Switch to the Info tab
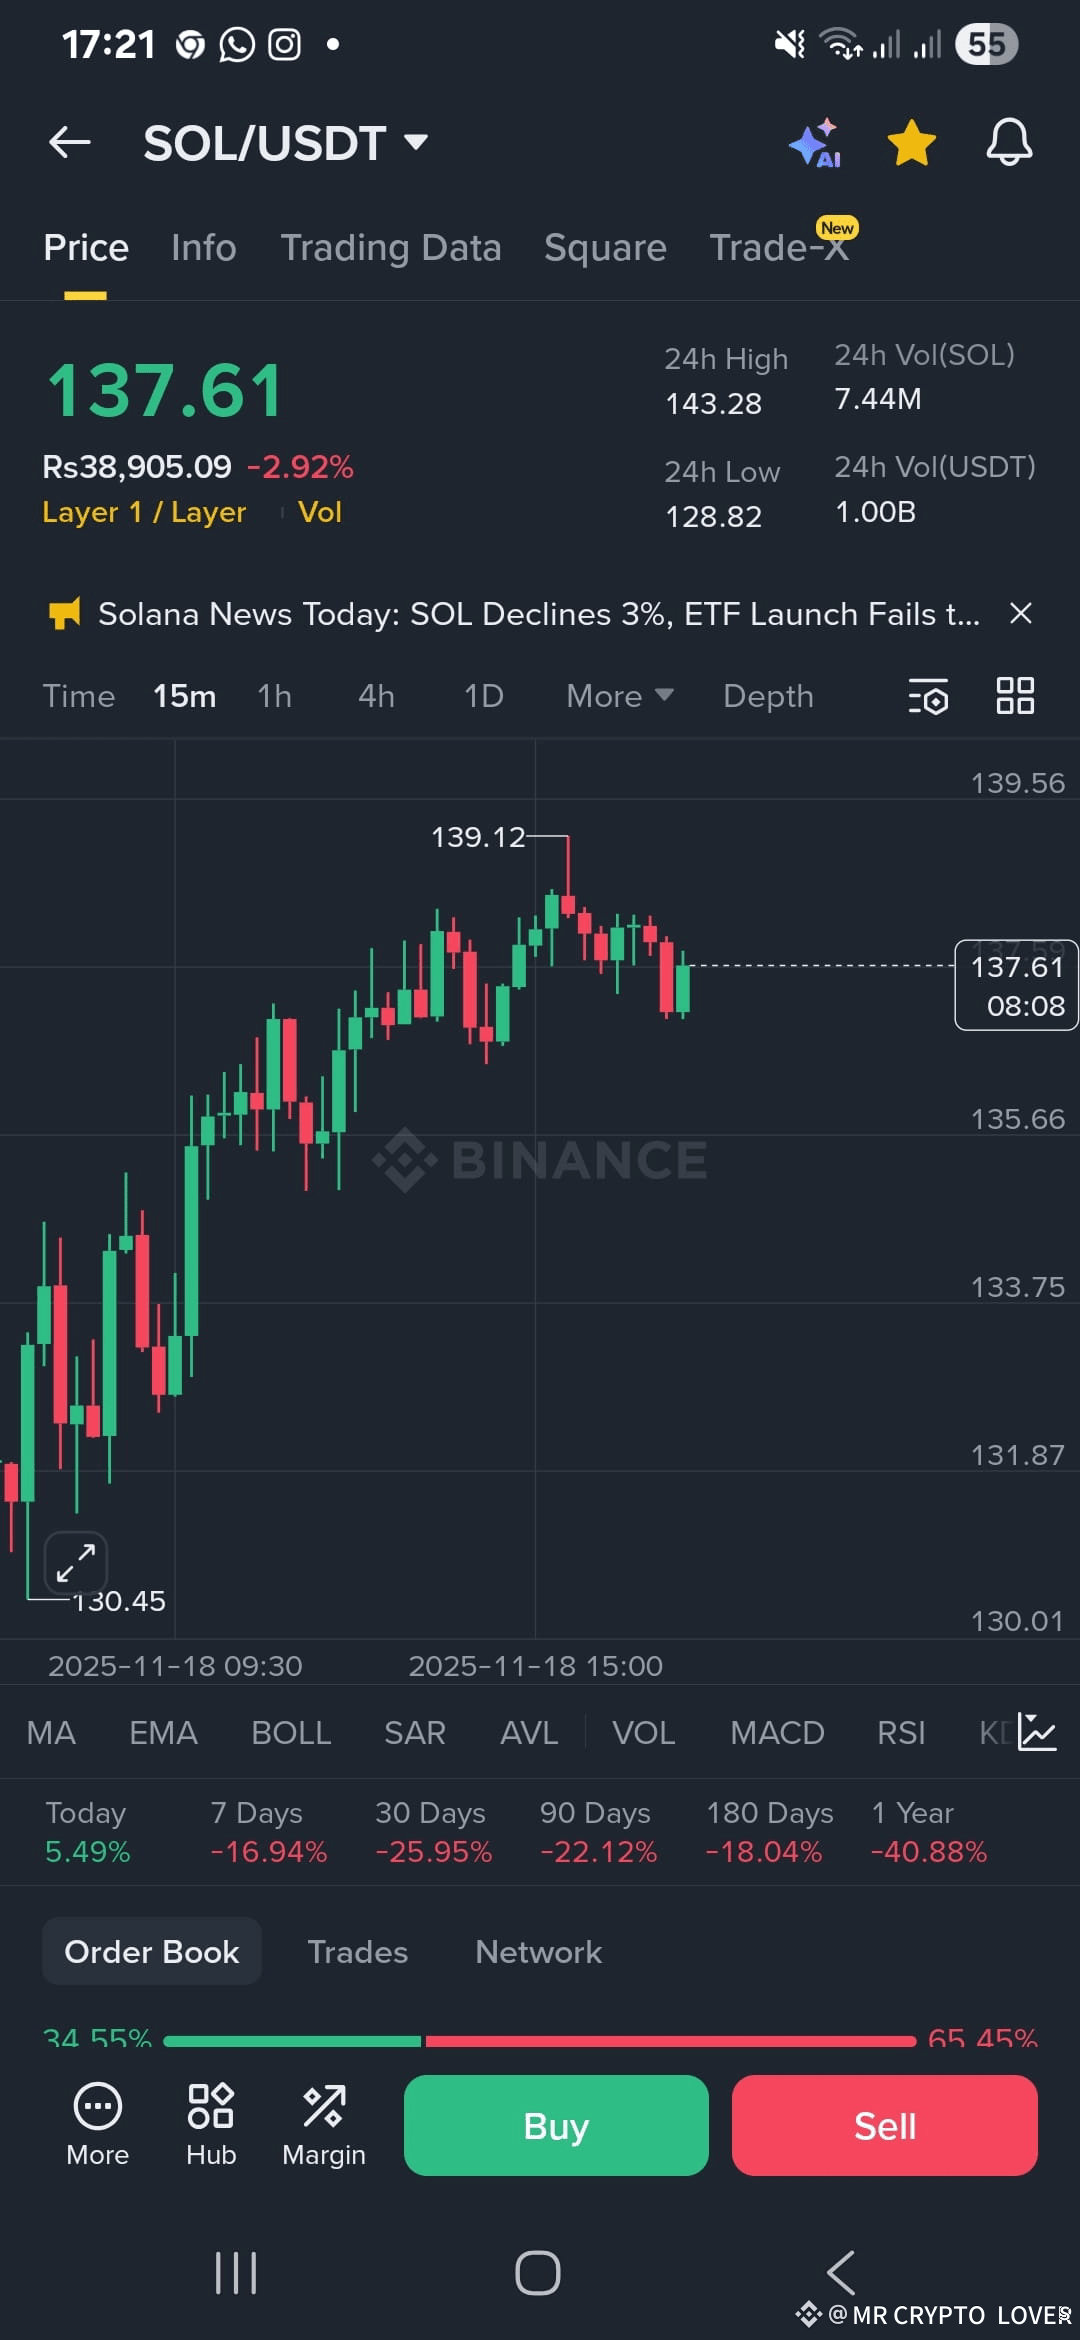Viewport: 1080px width, 2340px height. coord(203,248)
